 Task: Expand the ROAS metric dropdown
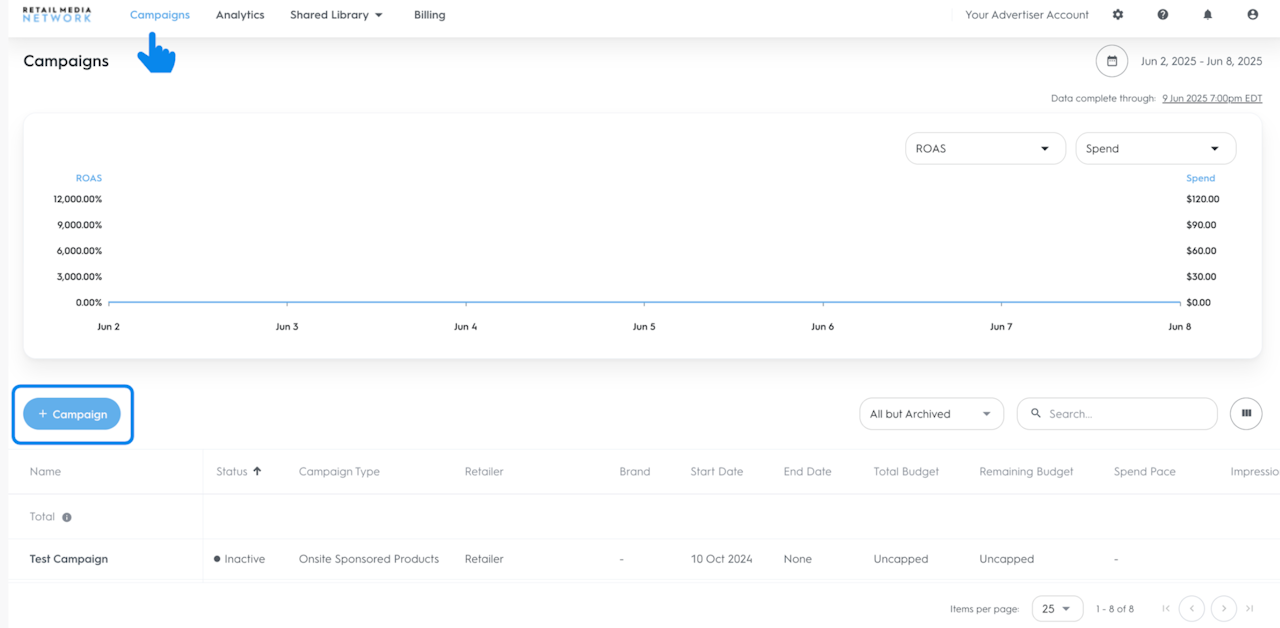pyautogui.click(x=984, y=148)
